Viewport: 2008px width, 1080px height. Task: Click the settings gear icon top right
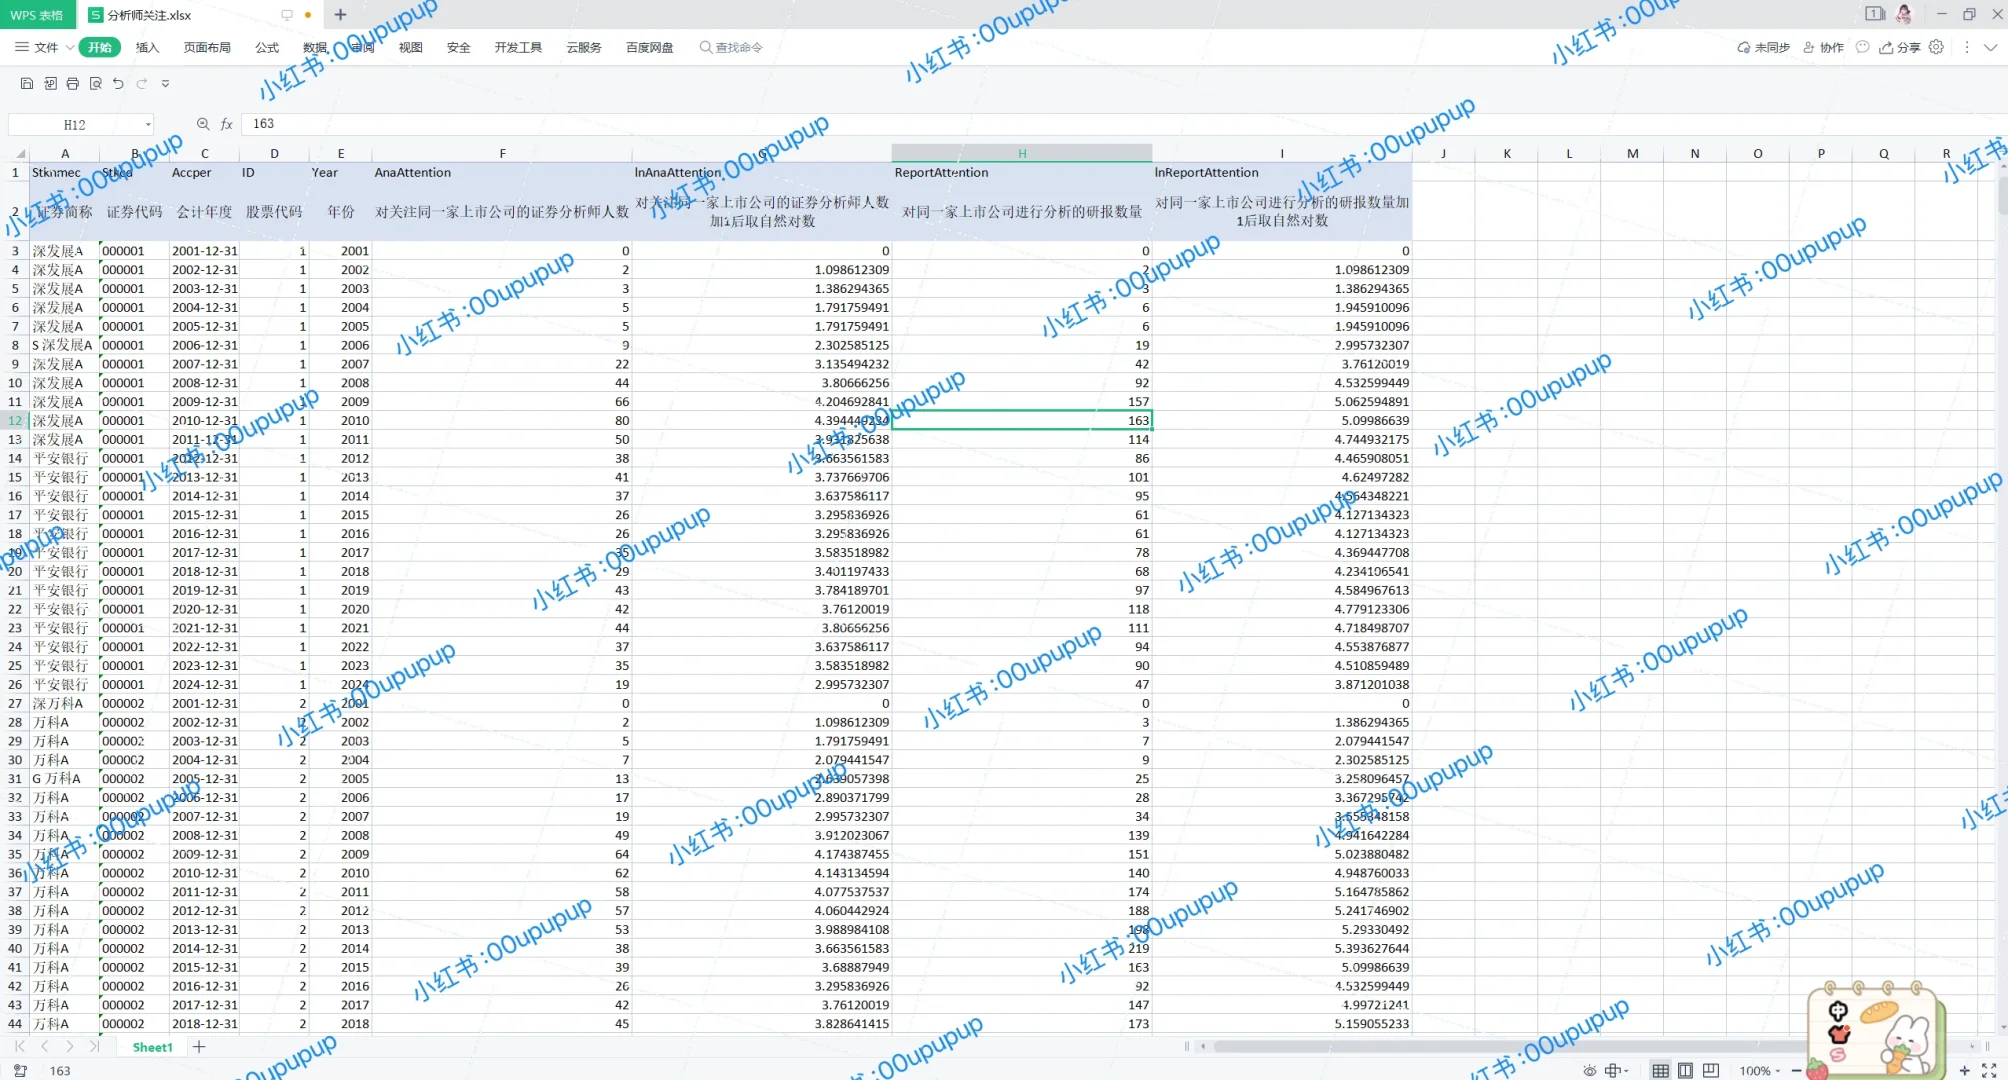(x=1937, y=47)
